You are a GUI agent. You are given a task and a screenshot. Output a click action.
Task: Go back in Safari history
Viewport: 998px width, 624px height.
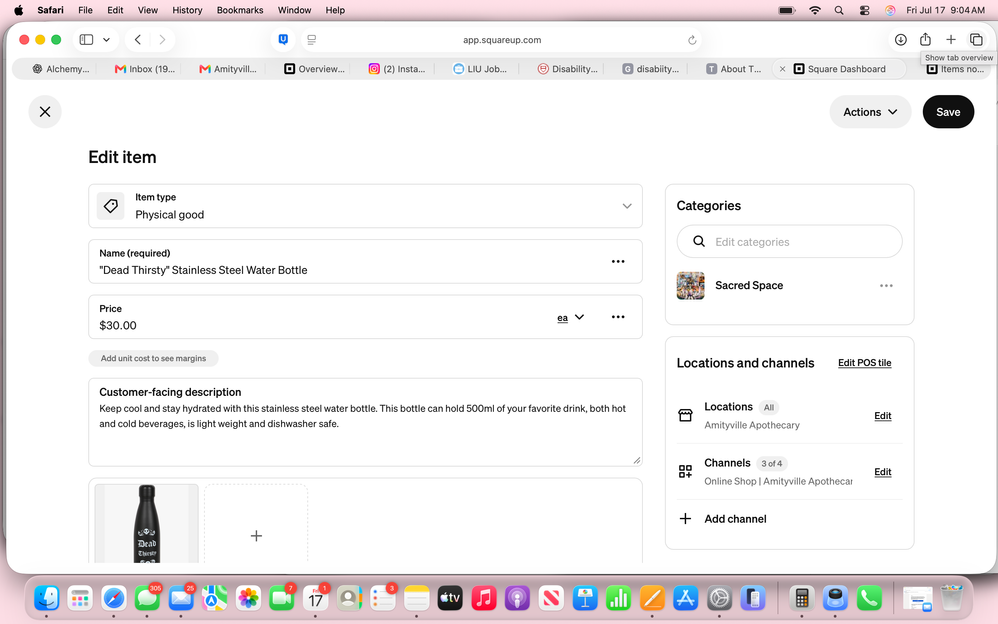(x=137, y=39)
